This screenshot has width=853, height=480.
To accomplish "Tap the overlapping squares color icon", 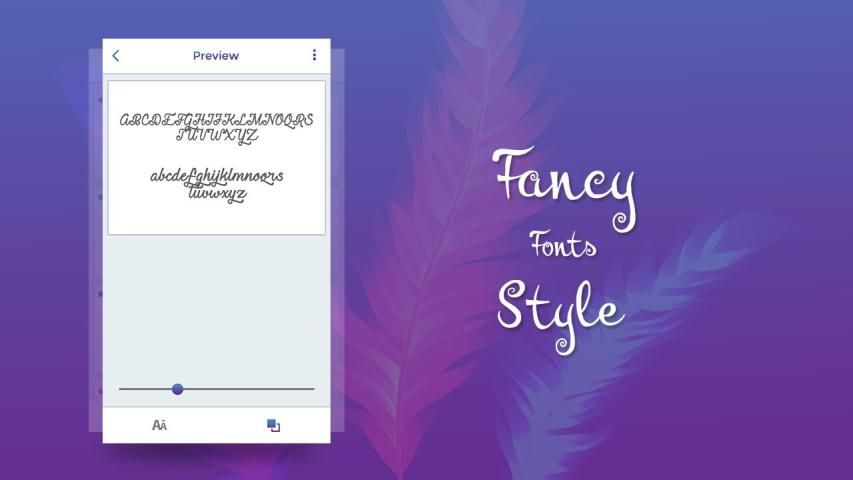I will click(x=273, y=425).
